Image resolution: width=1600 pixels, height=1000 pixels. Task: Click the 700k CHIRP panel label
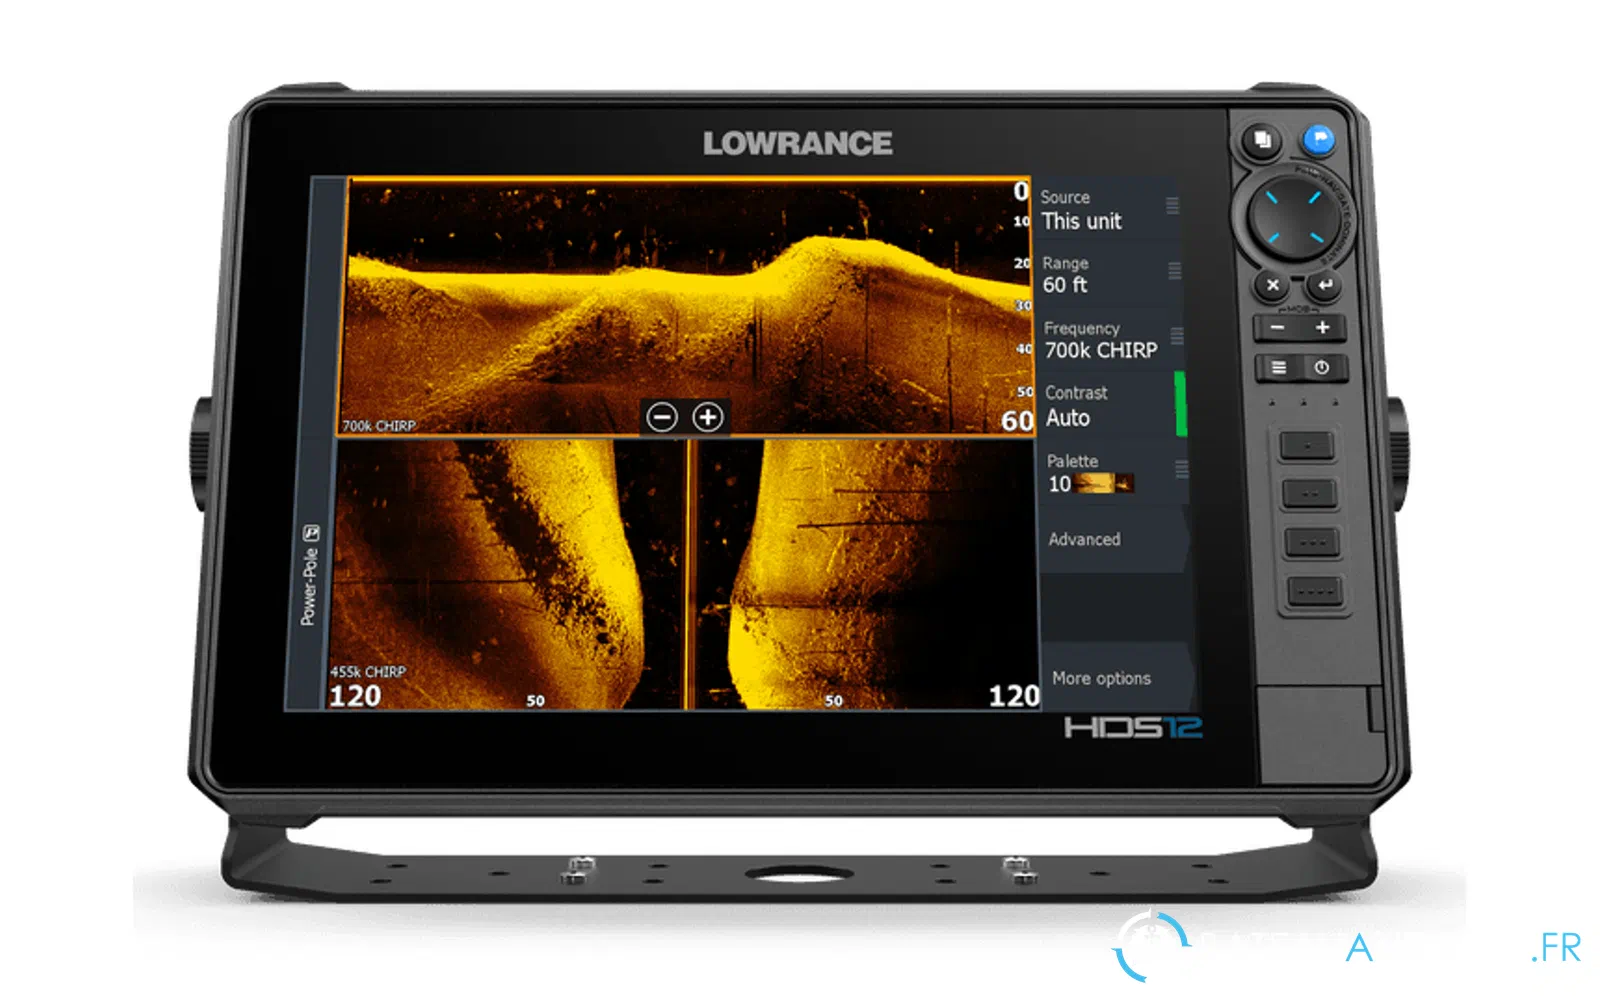click(x=379, y=426)
